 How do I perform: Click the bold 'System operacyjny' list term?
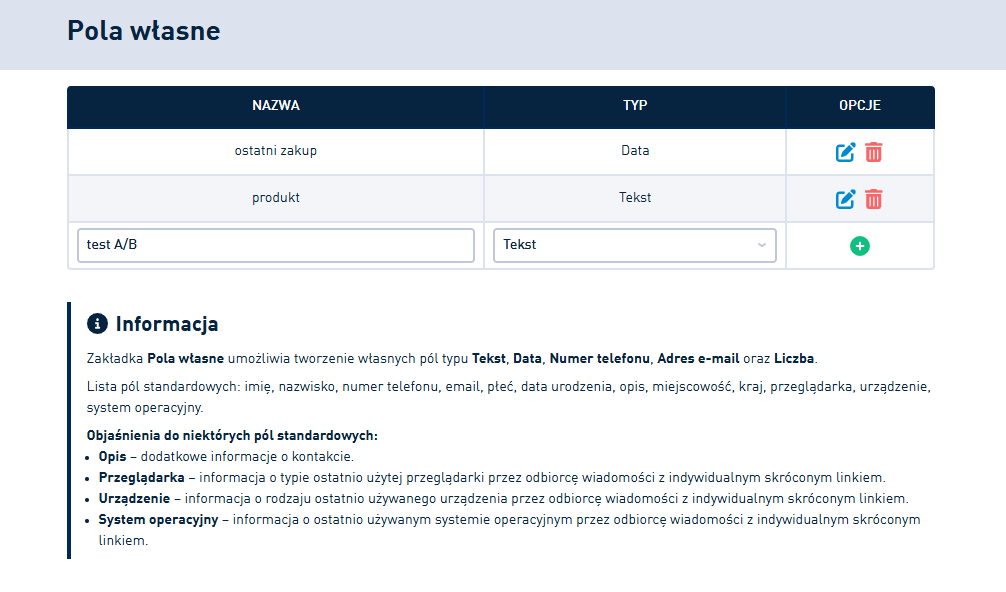click(157, 520)
